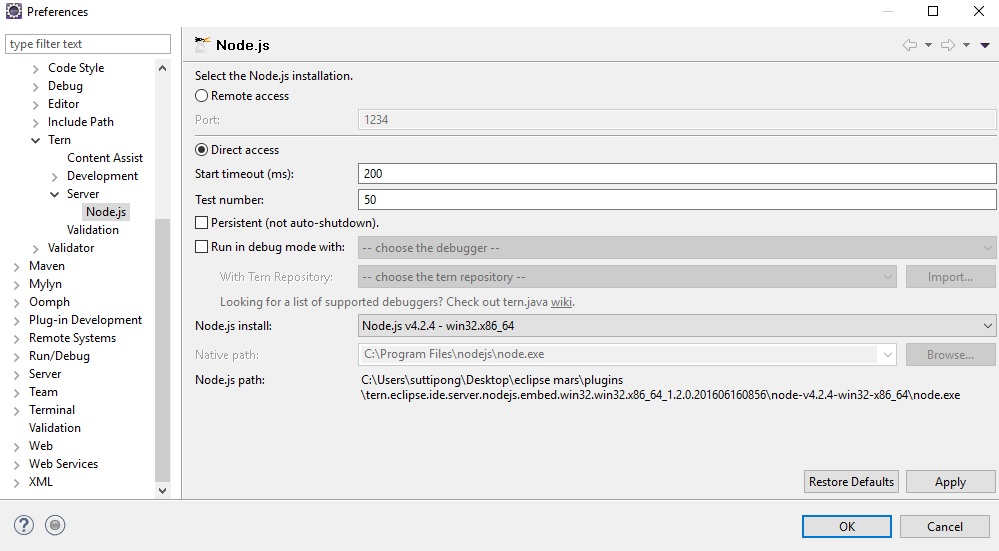The width and height of the screenshot is (999, 551).
Task: Confirm with the OK button
Action: pyautogui.click(x=847, y=526)
